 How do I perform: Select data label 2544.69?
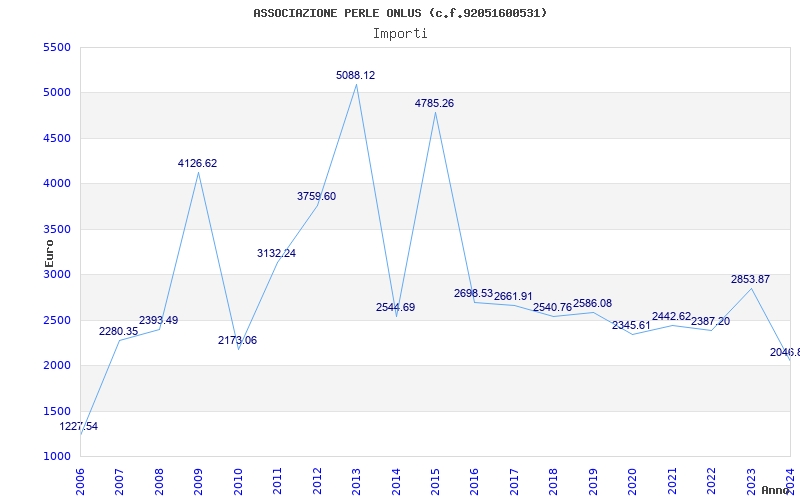[x=395, y=308]
